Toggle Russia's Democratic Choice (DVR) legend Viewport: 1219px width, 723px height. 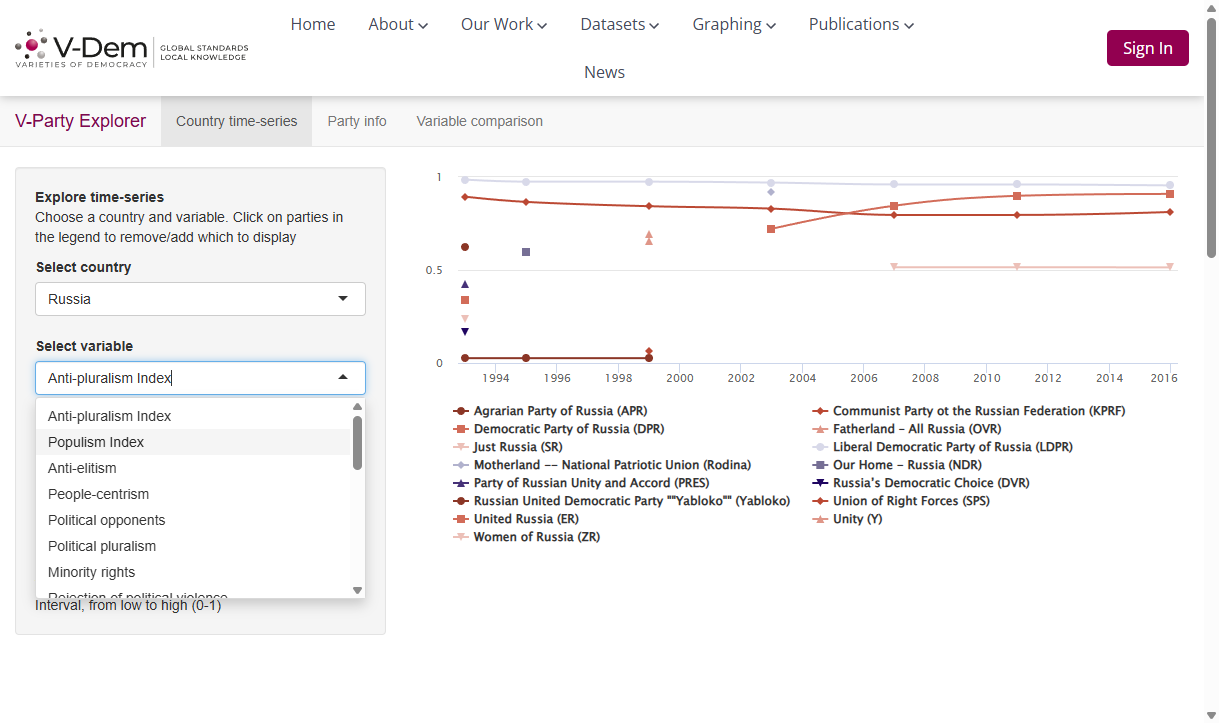[x=920, y=483]
